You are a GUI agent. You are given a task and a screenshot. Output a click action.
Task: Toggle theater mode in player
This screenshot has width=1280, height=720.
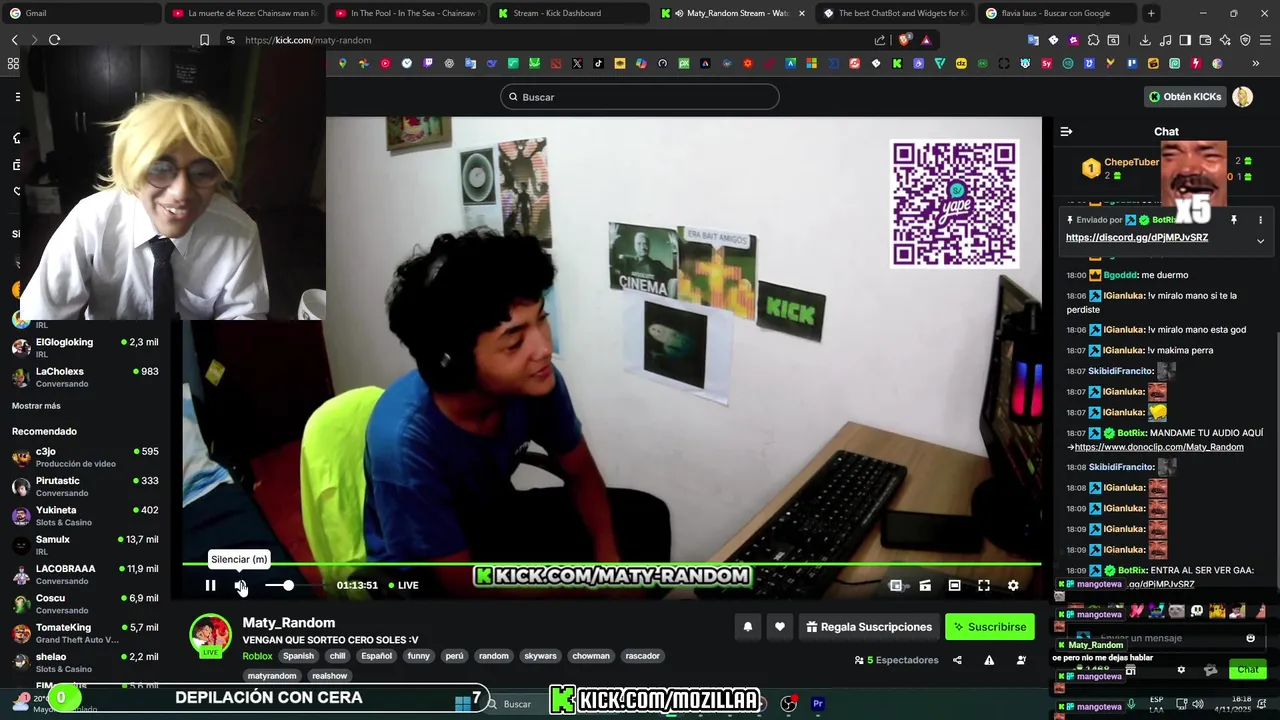(x=954, y=585)
